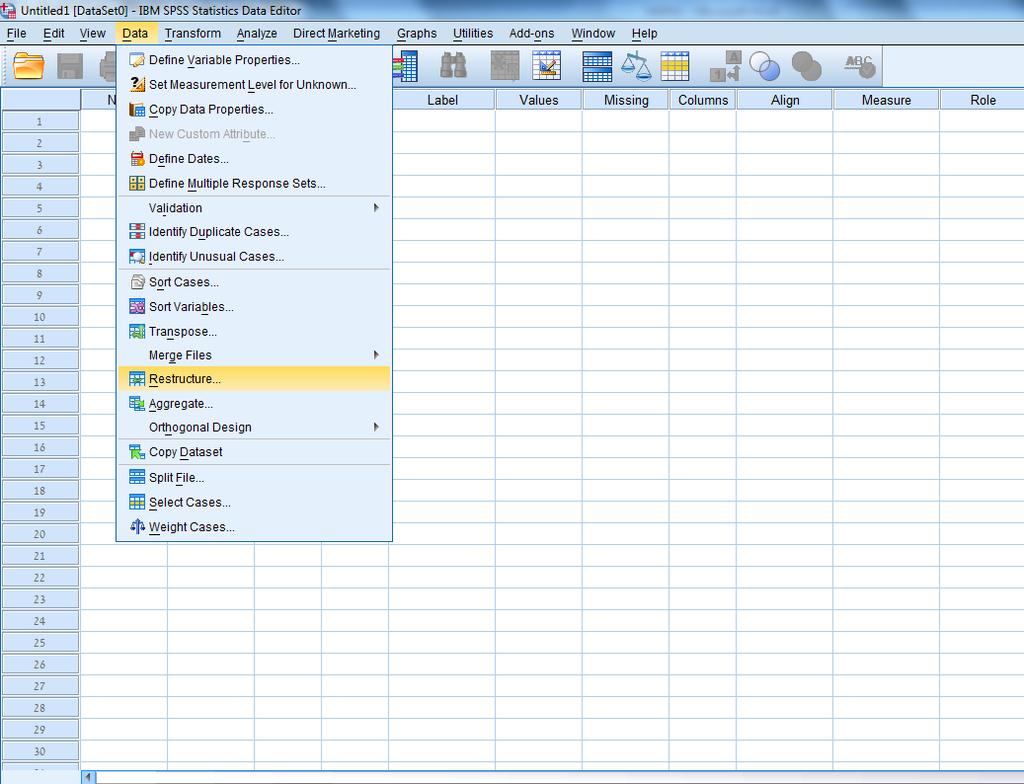Open the View menu
This screenshot has width=1024, height=784.
point(93,33)
